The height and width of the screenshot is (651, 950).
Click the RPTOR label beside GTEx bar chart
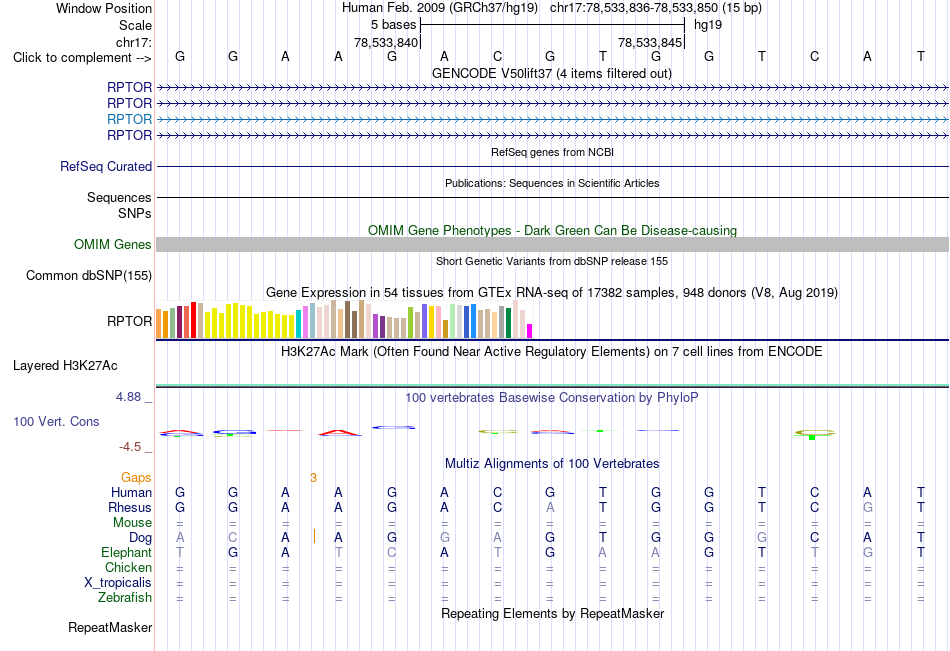coord(129,321)
